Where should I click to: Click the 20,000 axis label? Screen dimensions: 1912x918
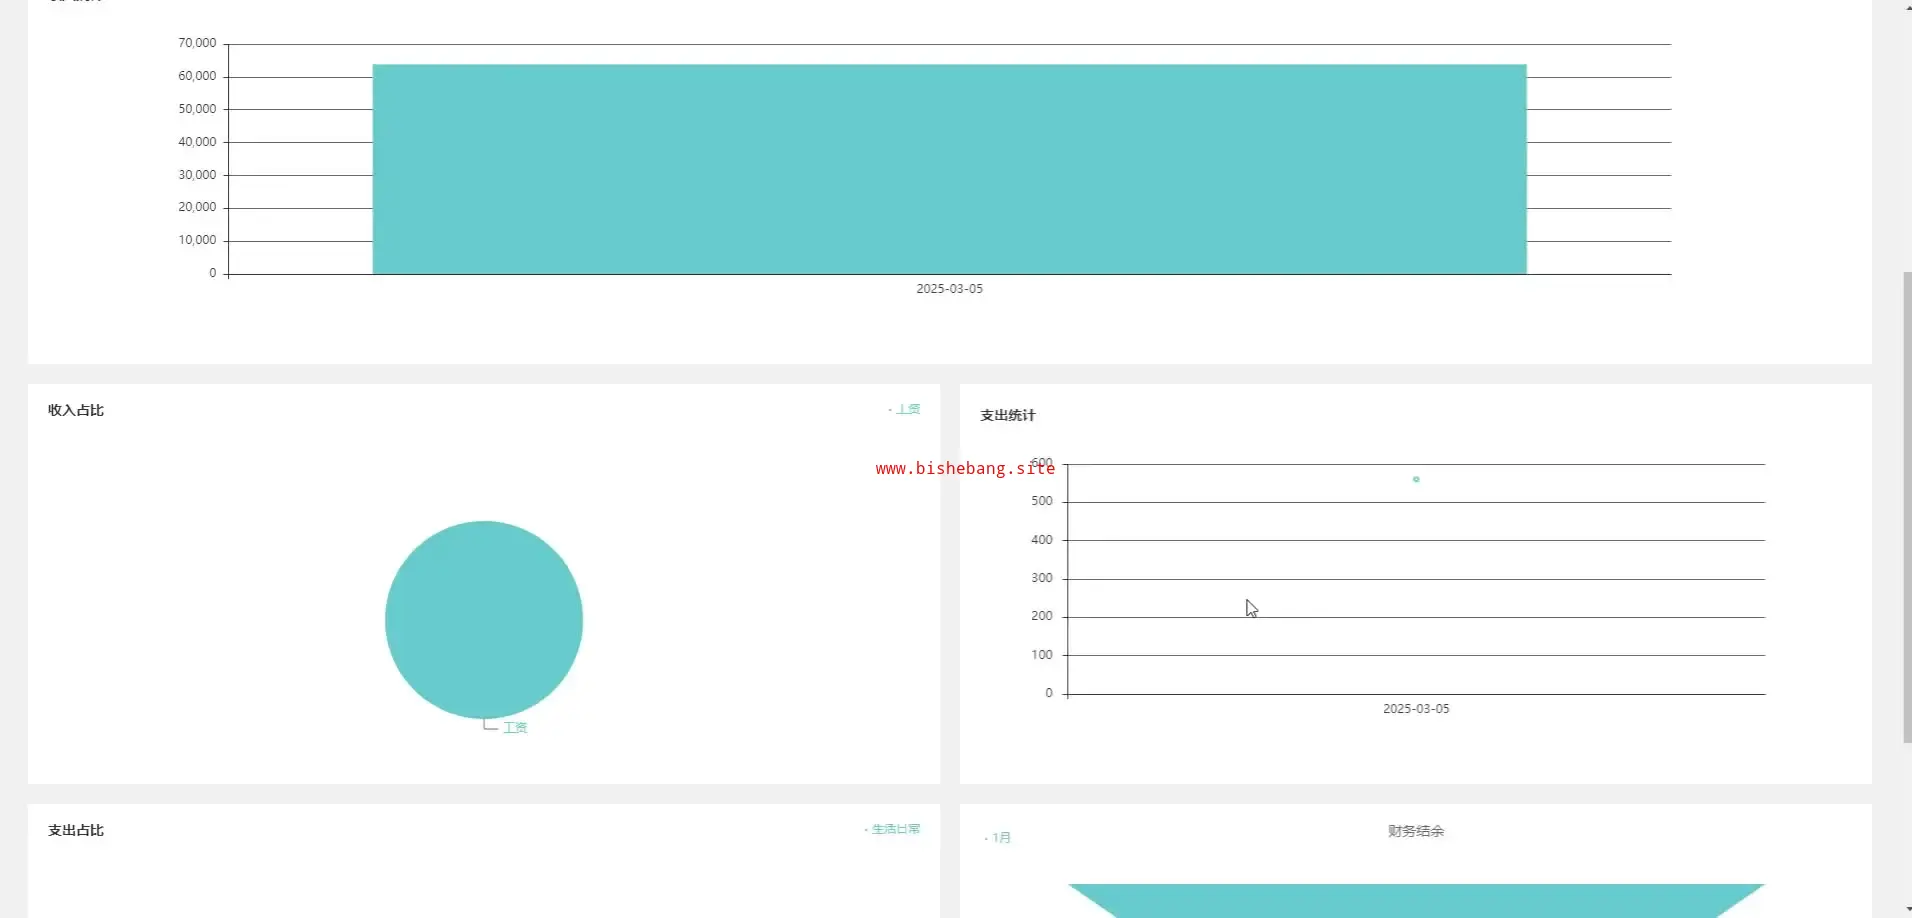click(x=197, y=207)
